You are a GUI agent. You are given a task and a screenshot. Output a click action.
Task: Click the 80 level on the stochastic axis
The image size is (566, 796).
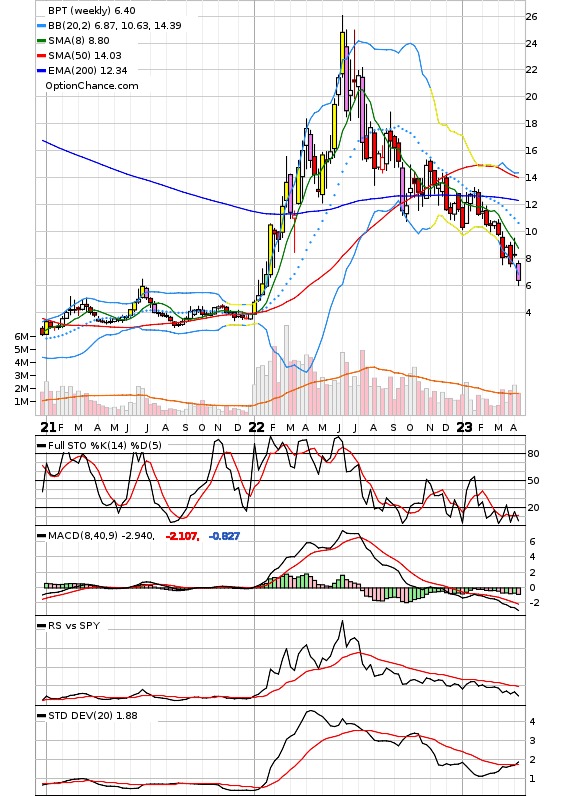(533, 454)
